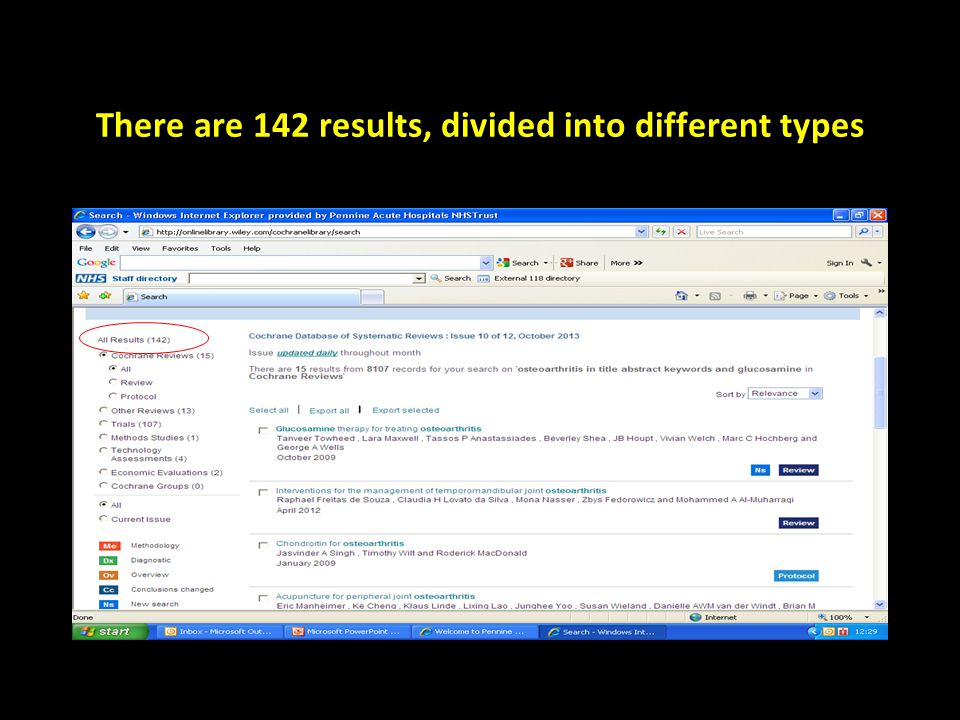
Task: Select the Trials (107) radio button
Action: coord(103,423)
